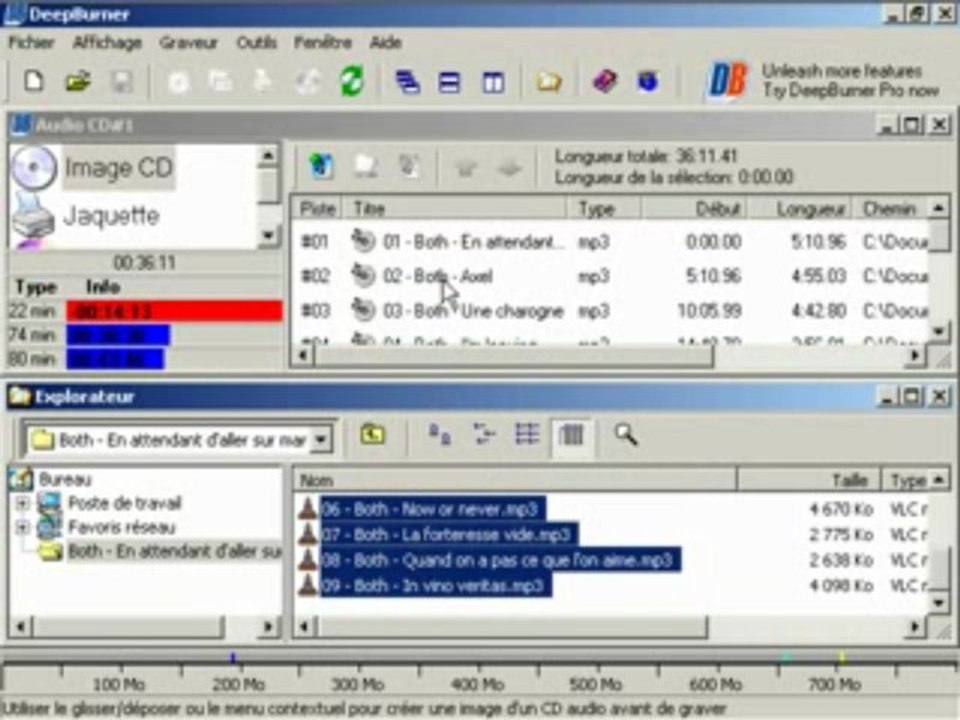Click the DB DeepBurner Pro logo
The image size is (960, 720).
coord(727,81)
